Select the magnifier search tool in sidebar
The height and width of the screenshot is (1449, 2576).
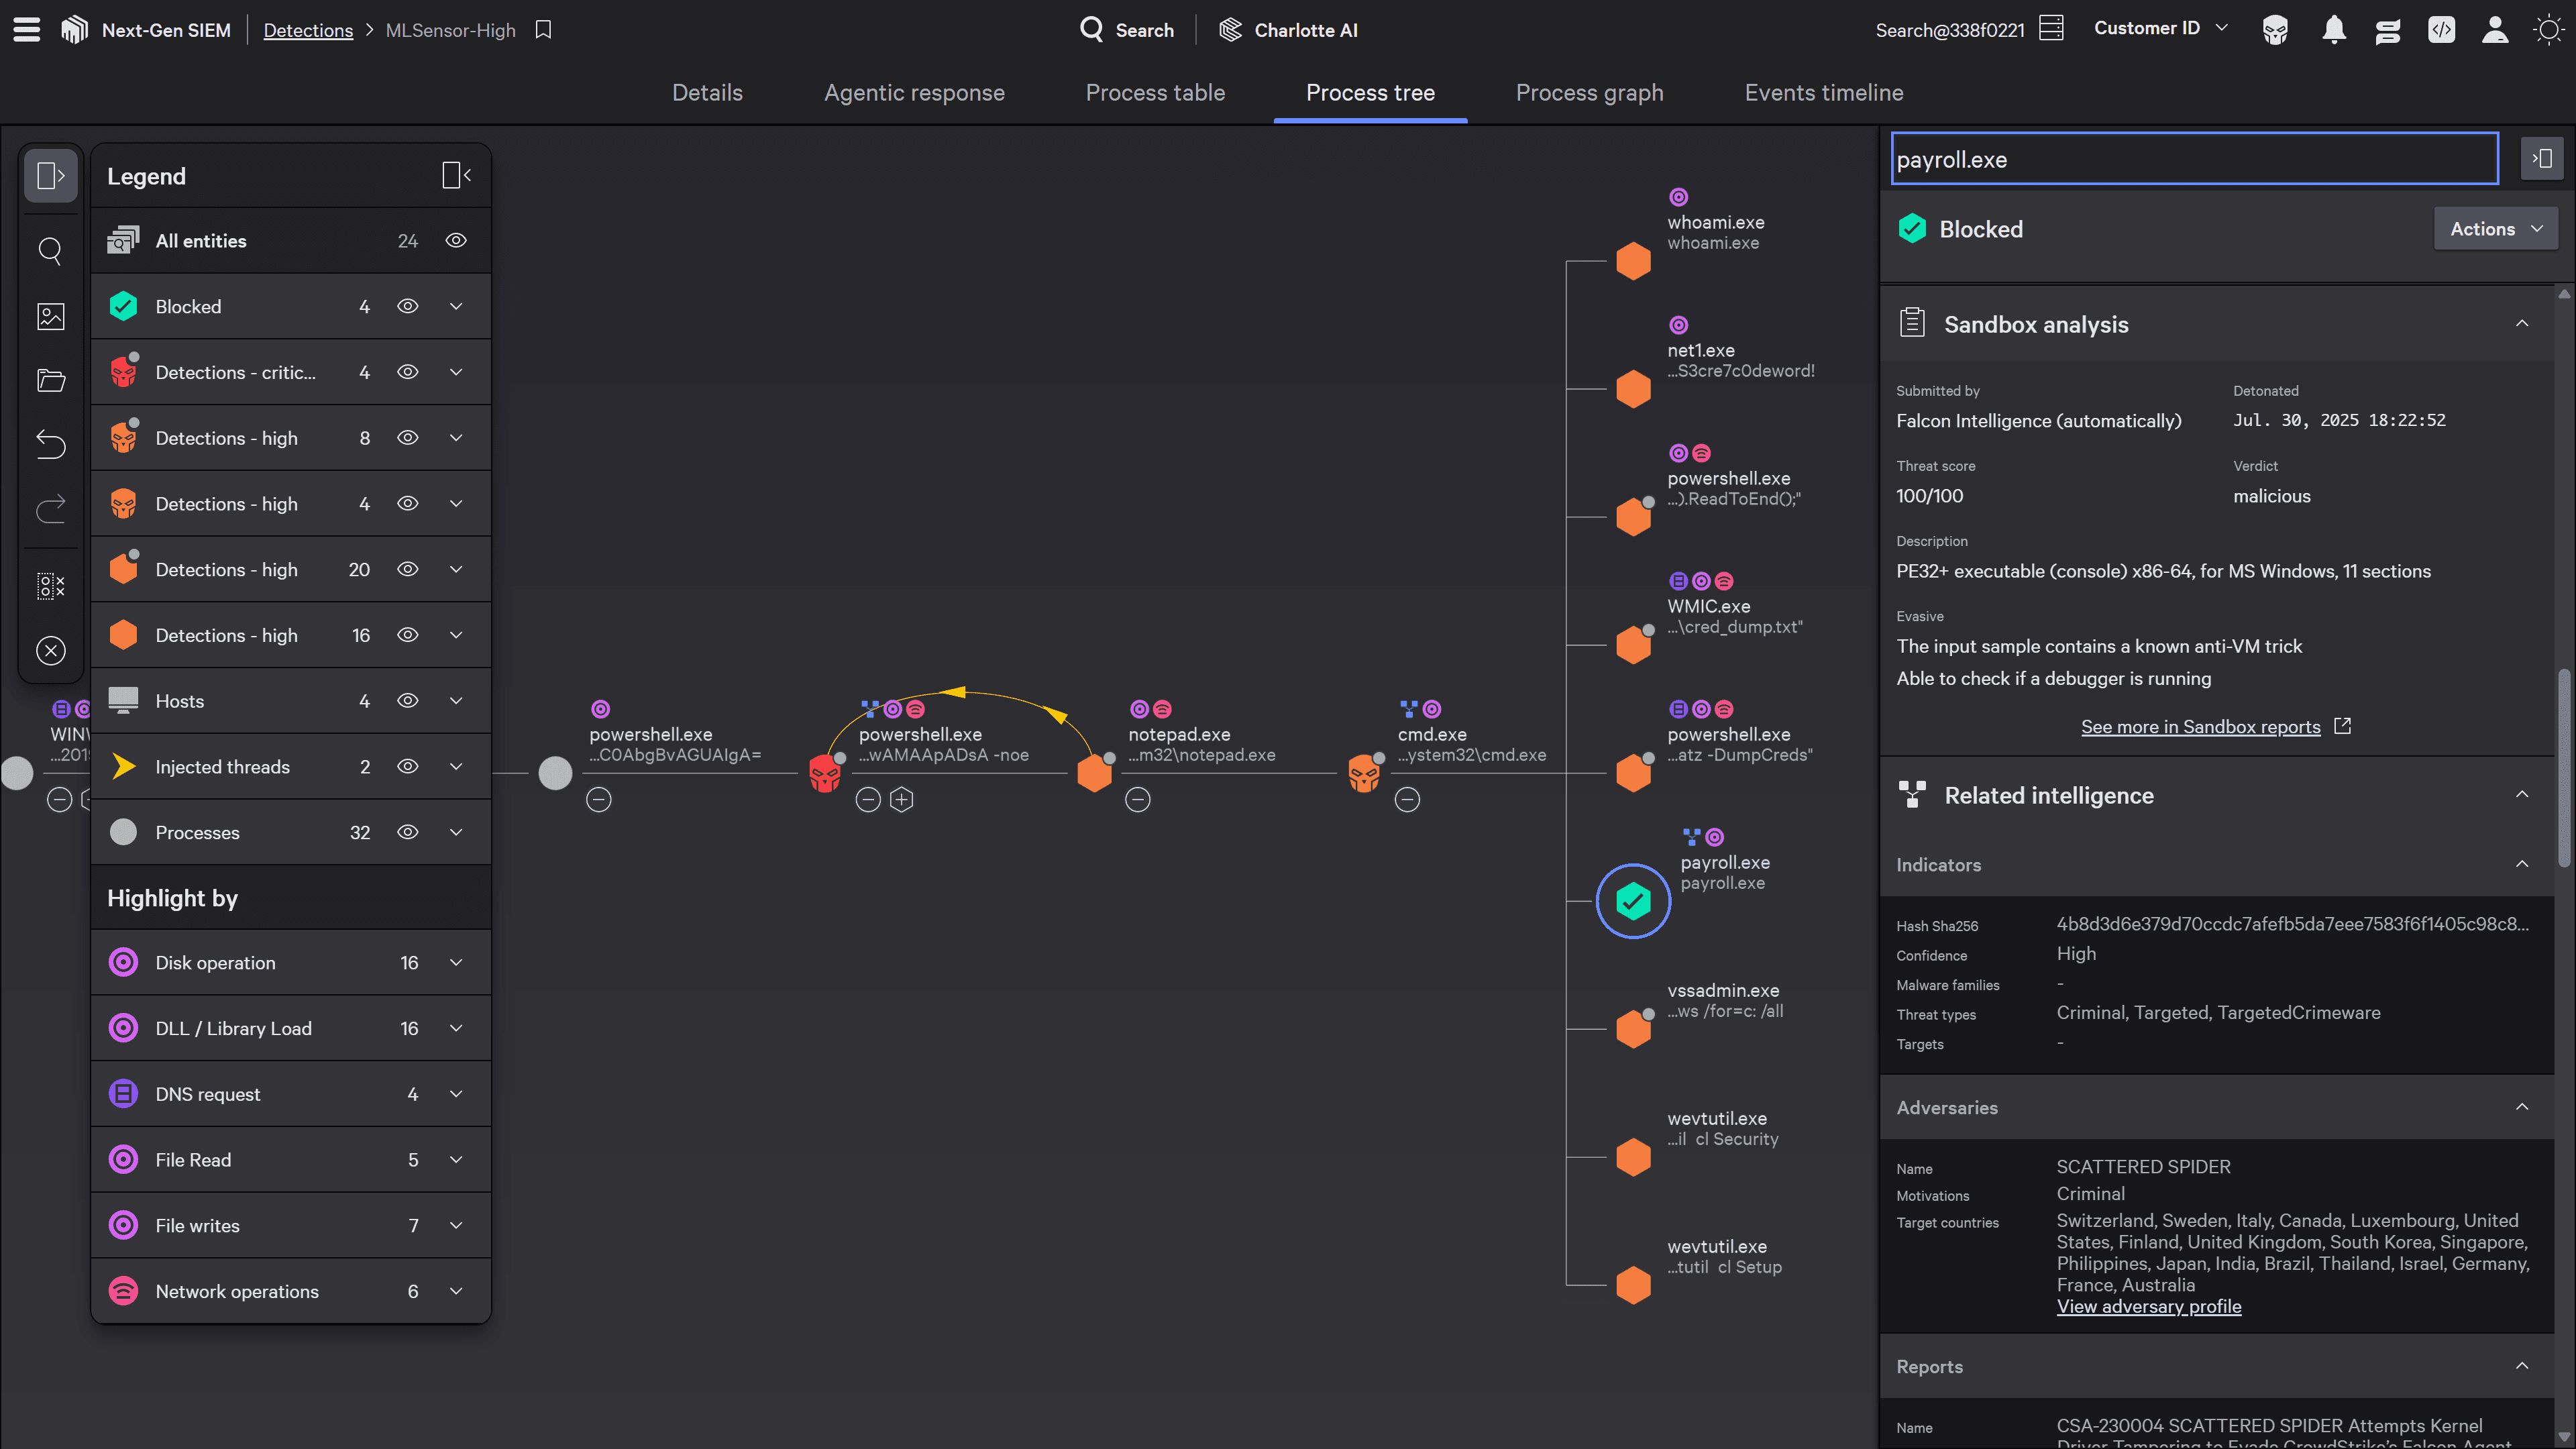(x=51, y=250)
